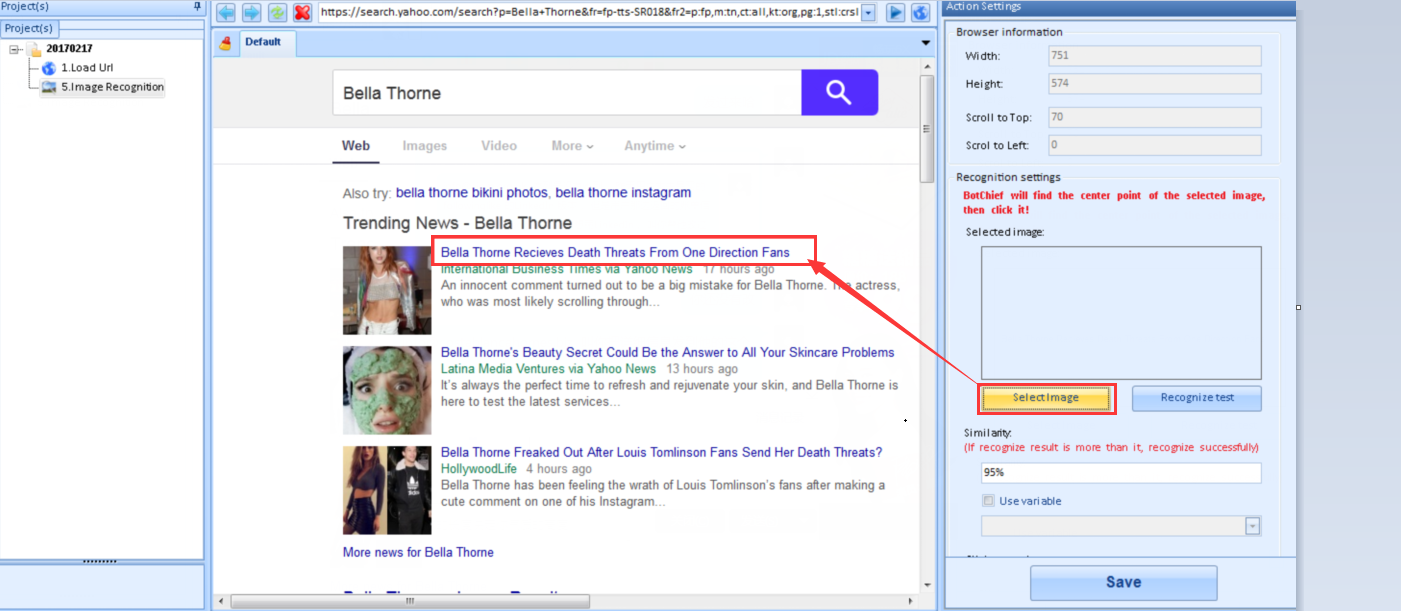The height and width of the screenshot is (611, 1401).
Task: Enable the Use variable checkbox
Action: 989,501
